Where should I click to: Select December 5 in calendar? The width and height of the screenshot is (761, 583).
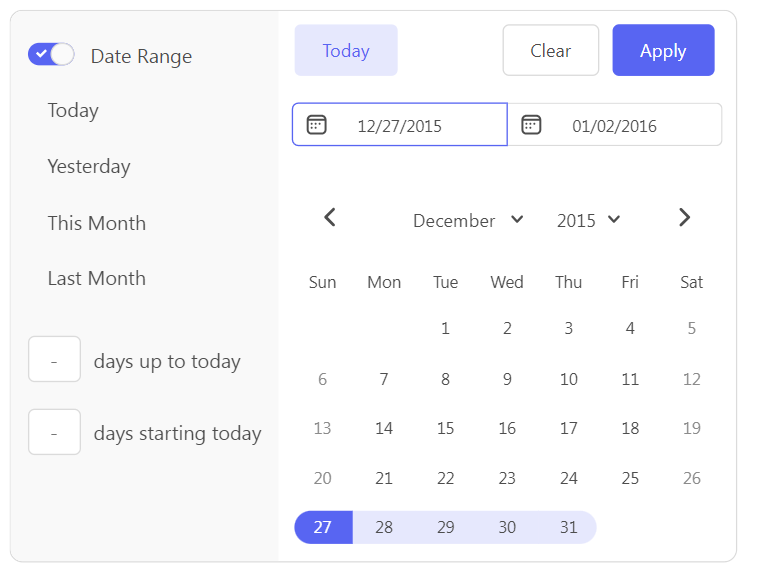(692, 329)
